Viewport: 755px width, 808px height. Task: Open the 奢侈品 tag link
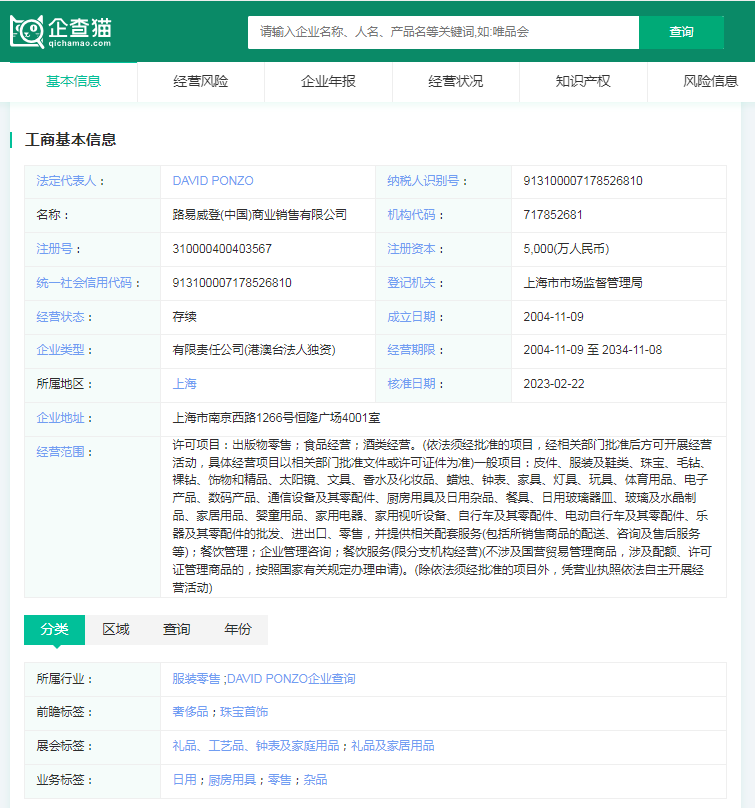(190, 712)
